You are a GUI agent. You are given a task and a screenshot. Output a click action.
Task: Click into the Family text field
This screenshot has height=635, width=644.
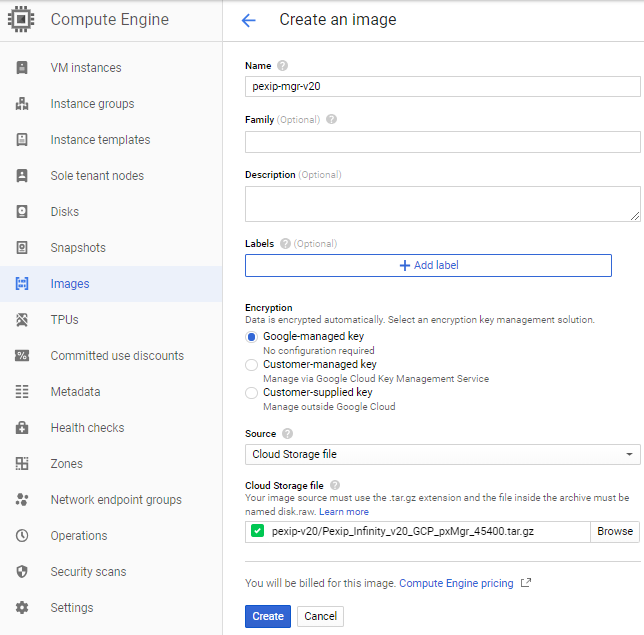(x=442, y=142)
